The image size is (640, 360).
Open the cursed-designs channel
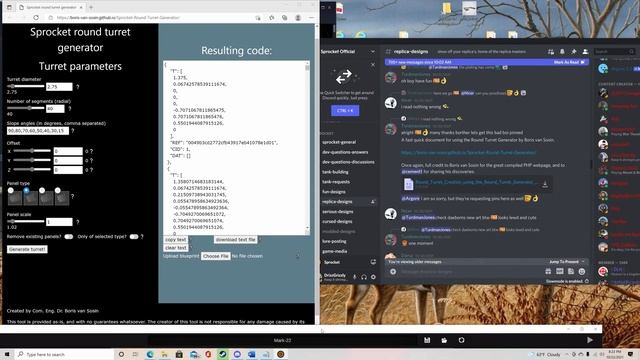pyautogui.click(x=337, y=222)
